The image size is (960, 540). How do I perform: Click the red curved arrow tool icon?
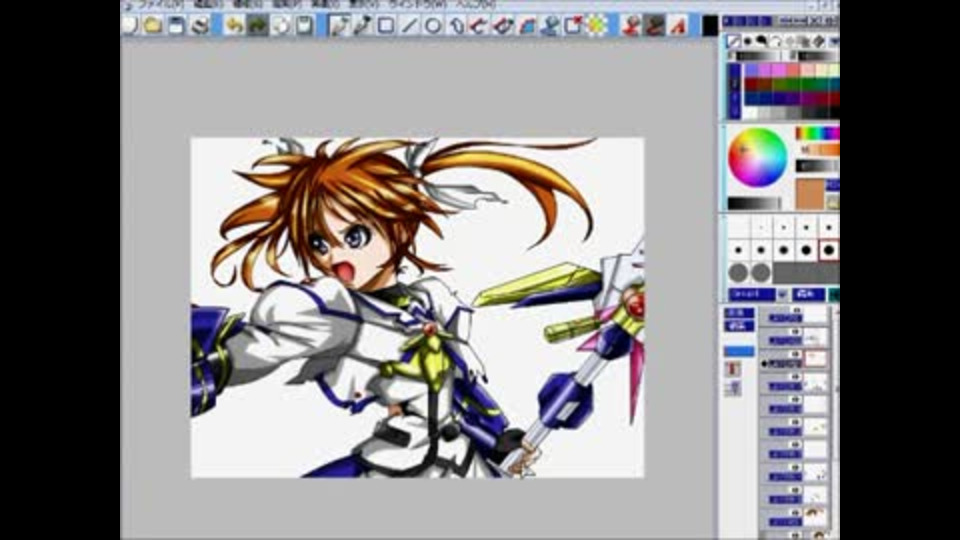click(479, 25)
